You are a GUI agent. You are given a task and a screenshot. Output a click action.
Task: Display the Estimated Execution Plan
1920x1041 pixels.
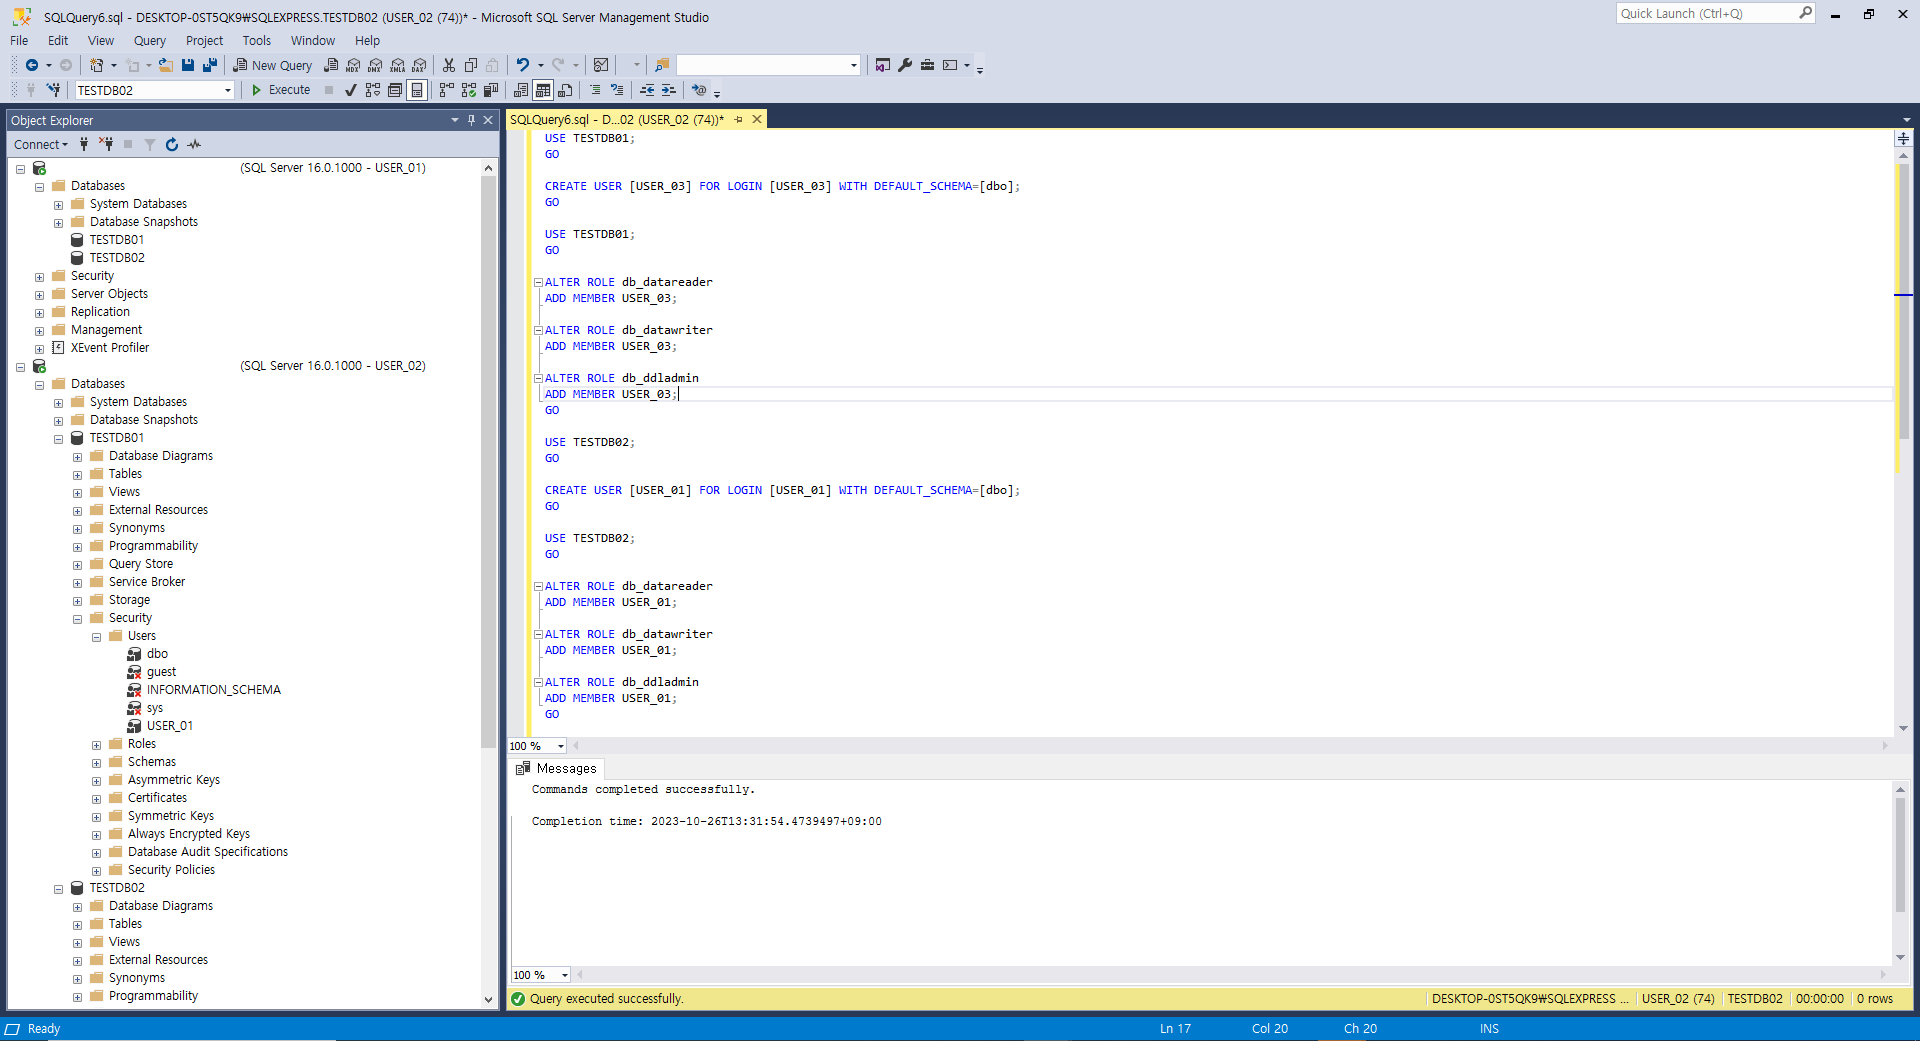pyautogui.click(x=373, y=90)
